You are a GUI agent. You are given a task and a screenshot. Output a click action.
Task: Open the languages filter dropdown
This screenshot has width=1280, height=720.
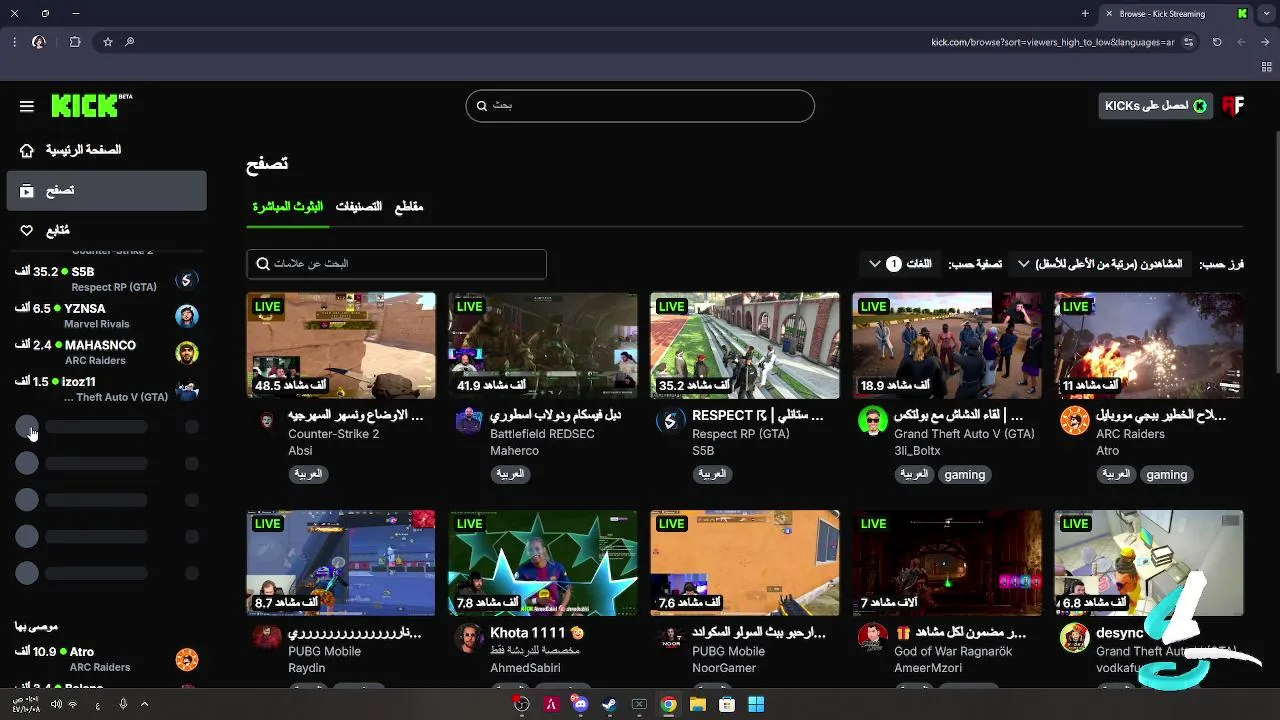coord(900,264)
